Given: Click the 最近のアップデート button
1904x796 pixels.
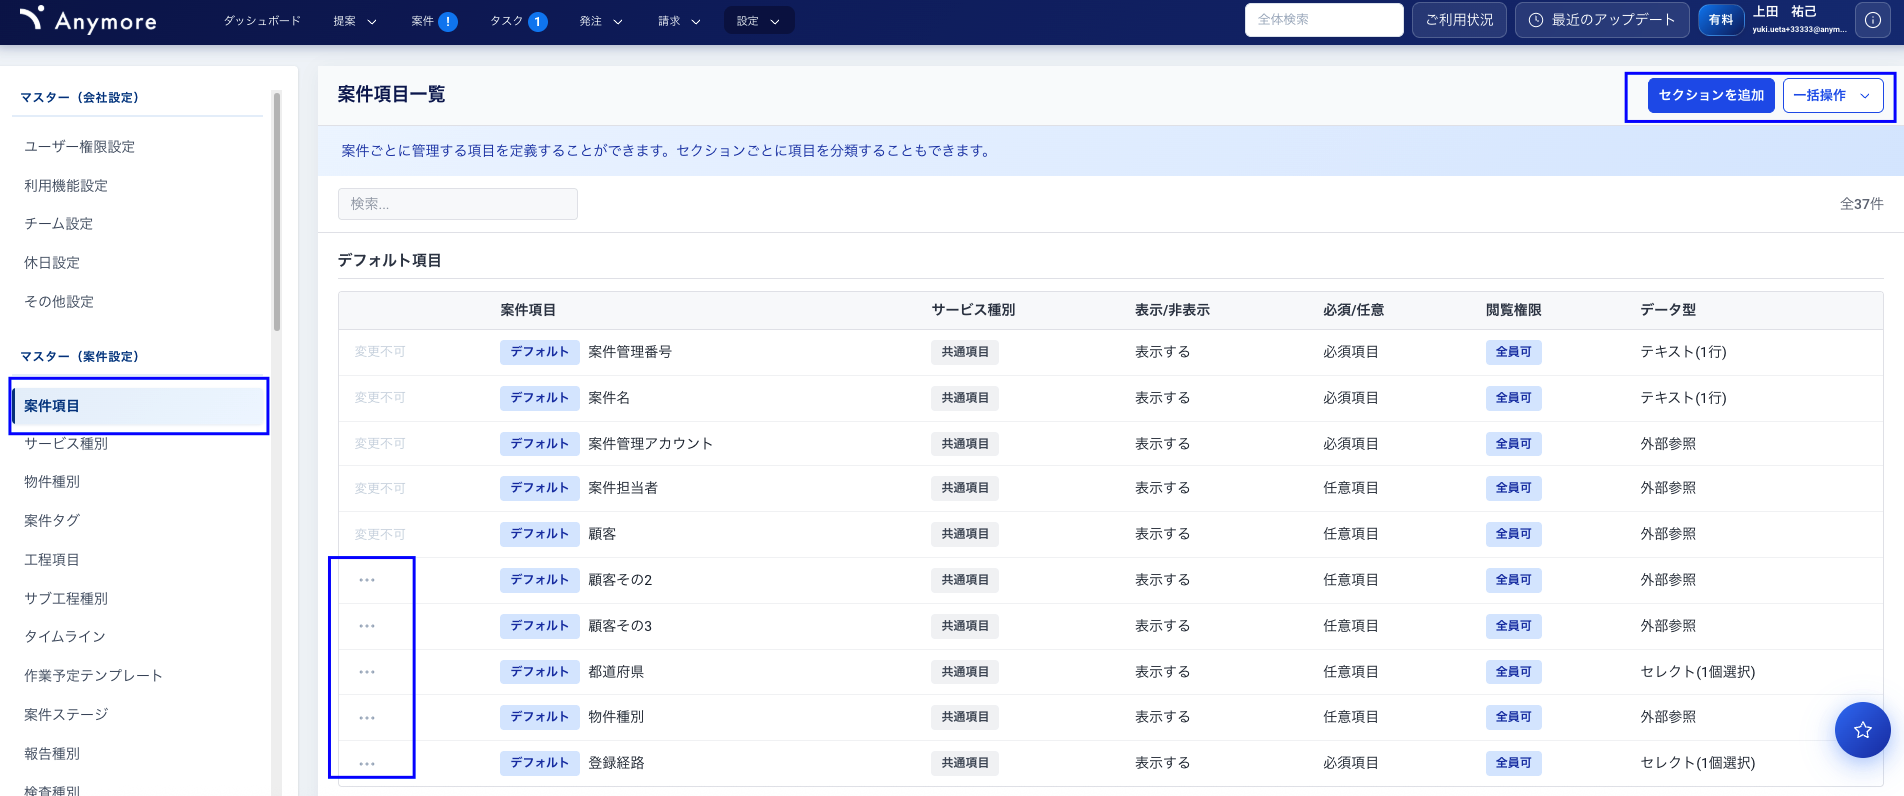Looking at the screenshot, I should (1602, 20).
